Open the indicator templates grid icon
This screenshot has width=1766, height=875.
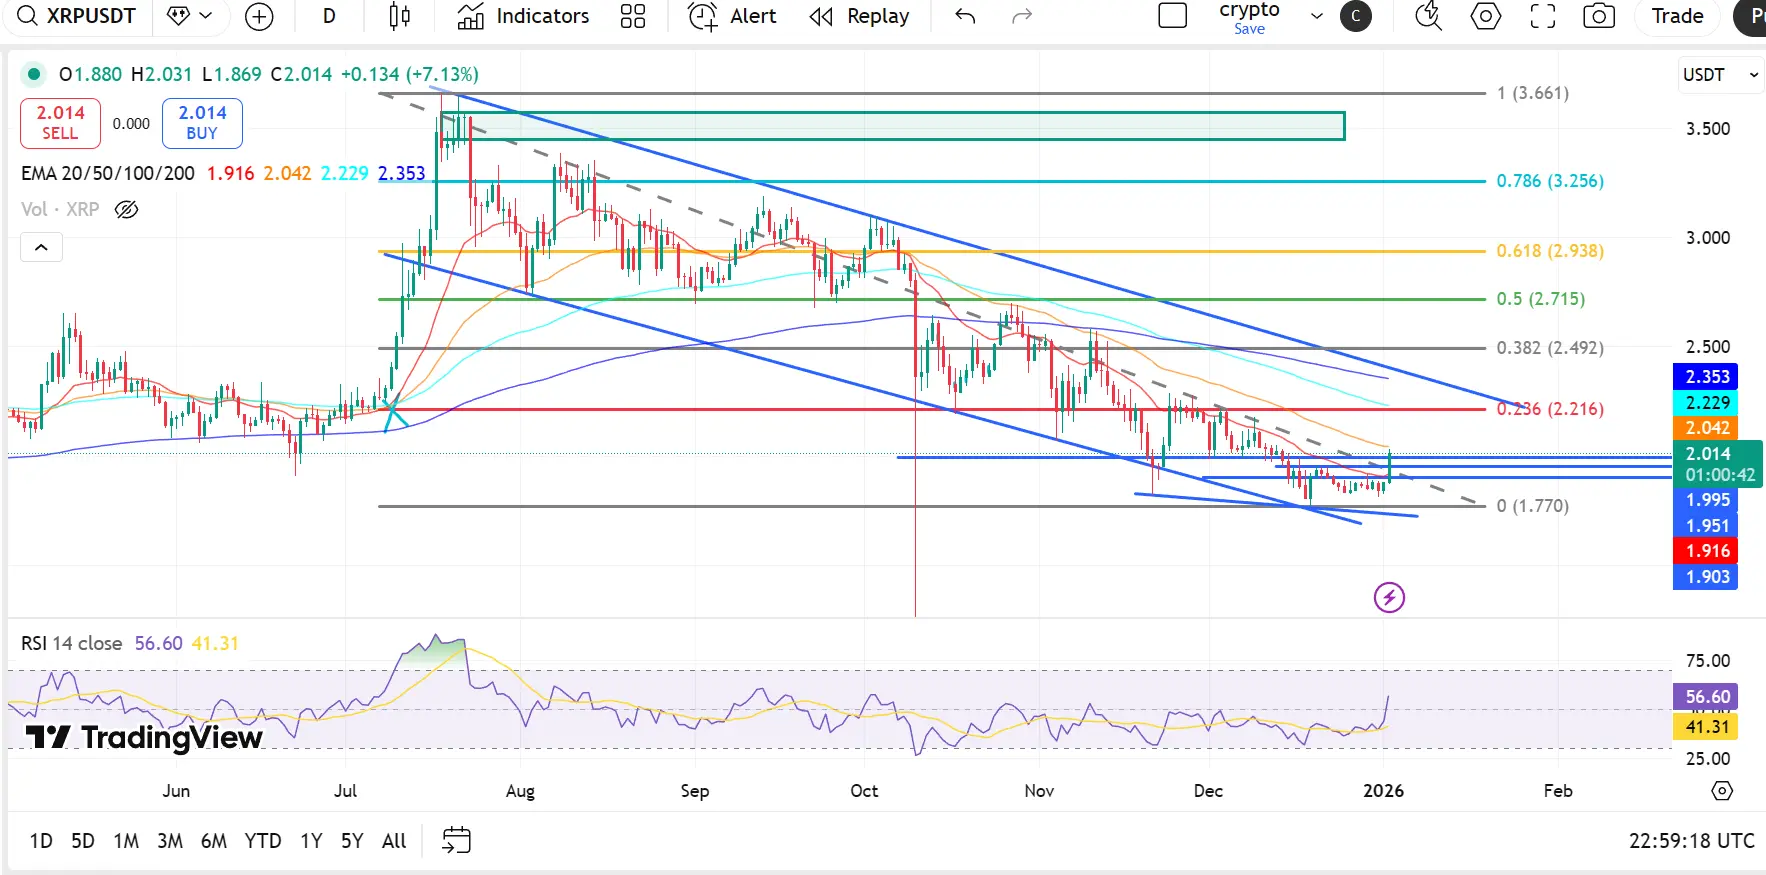[x=633, y=16]
